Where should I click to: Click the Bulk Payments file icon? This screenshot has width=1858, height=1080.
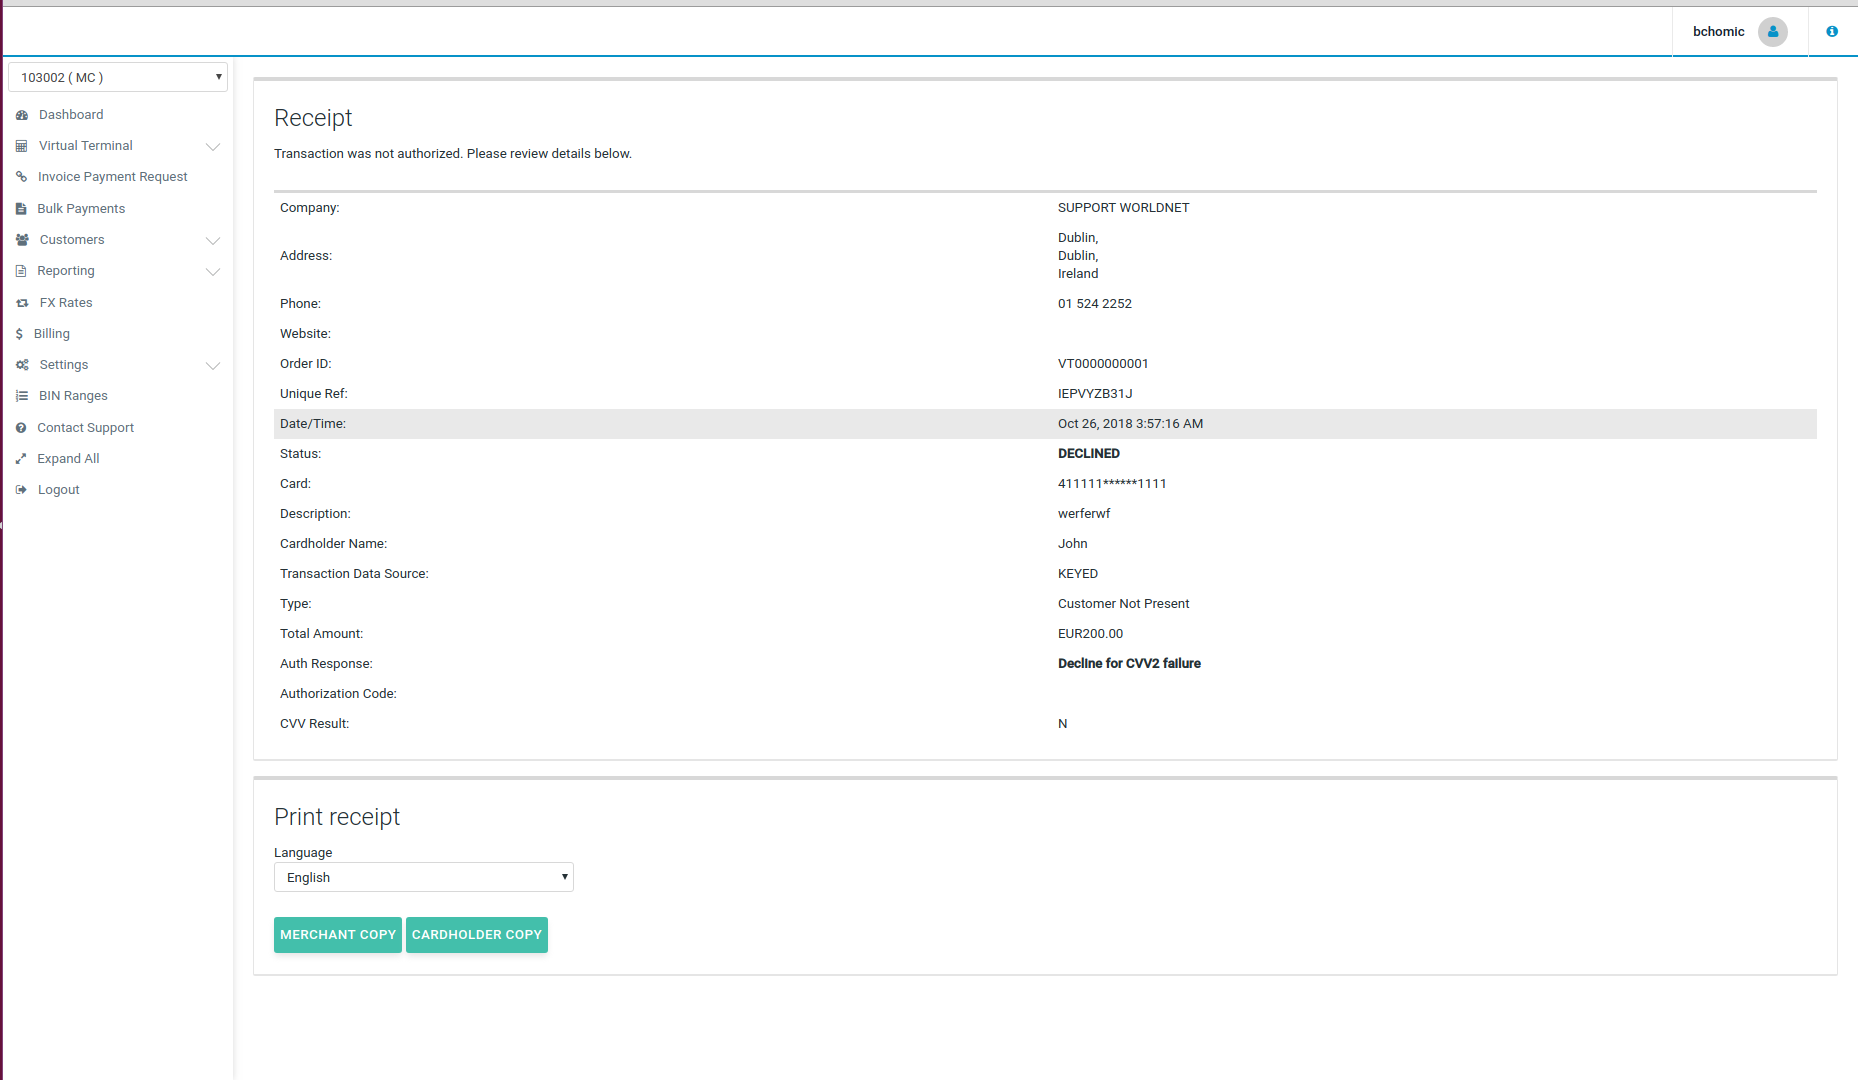(21, 209)
